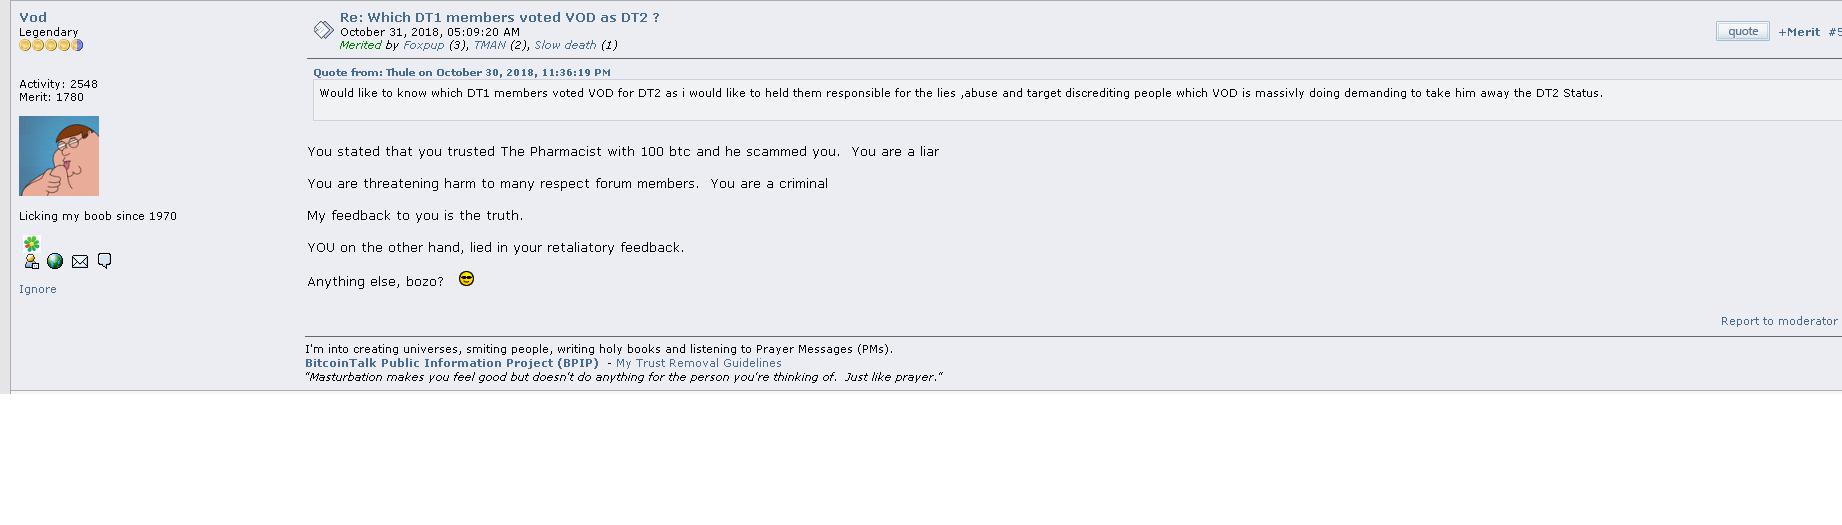Open Vod's username profile link

click(x=33, y=17)
